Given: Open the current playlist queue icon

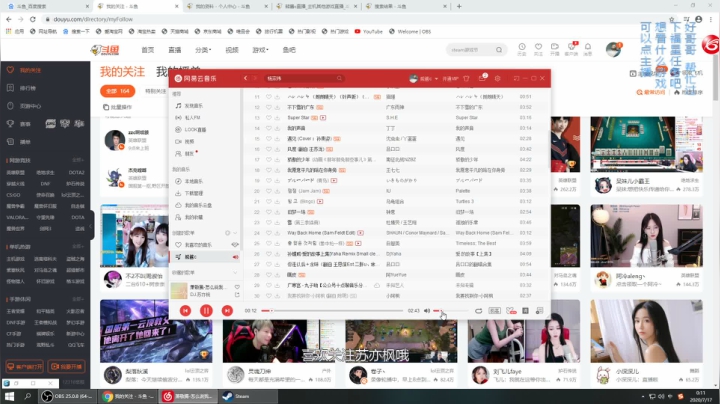Looking at the screenshot, I should coord(540,311).
